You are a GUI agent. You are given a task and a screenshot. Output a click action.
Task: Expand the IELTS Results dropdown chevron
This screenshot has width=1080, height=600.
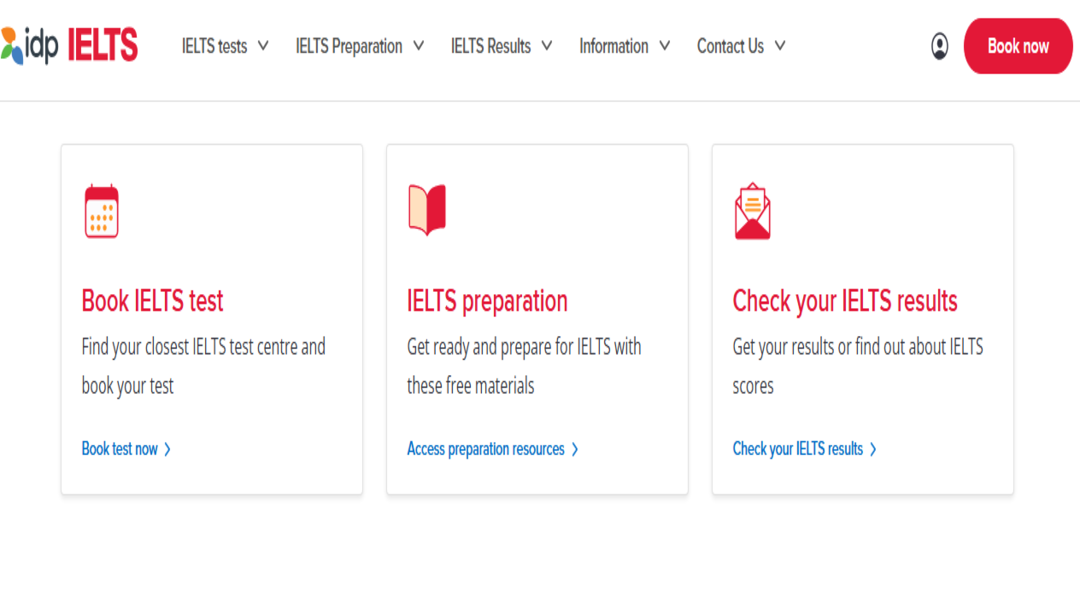(x=547, y=46)
